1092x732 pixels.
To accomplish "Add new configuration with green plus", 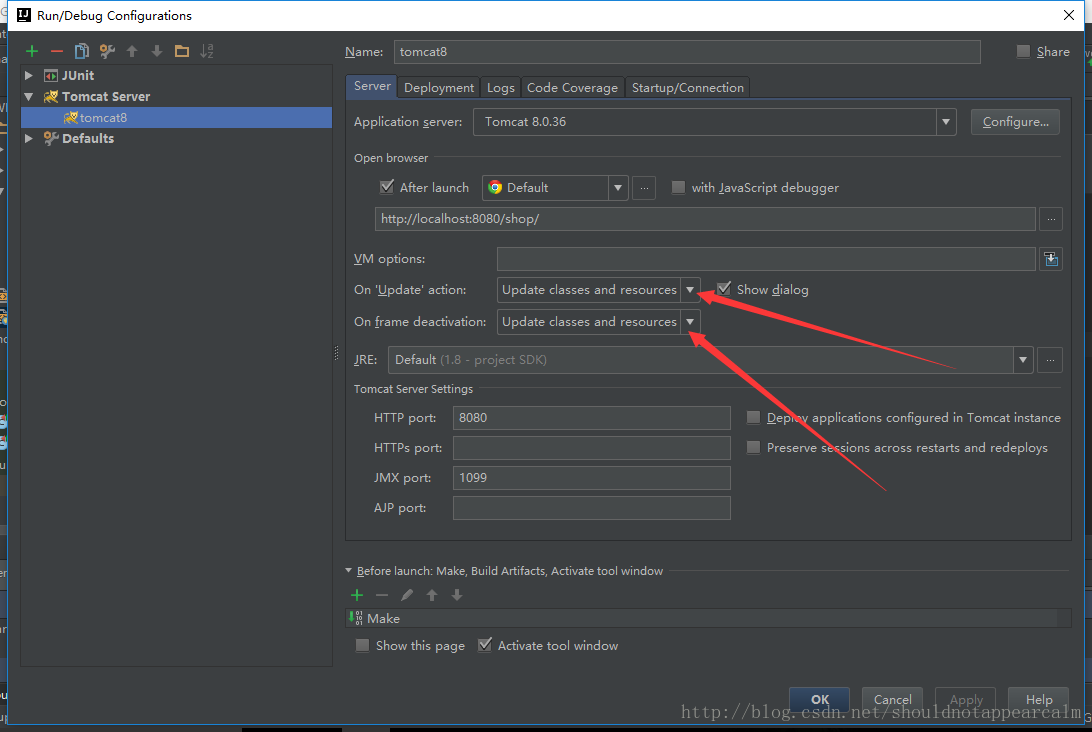I will pos(32,51).
